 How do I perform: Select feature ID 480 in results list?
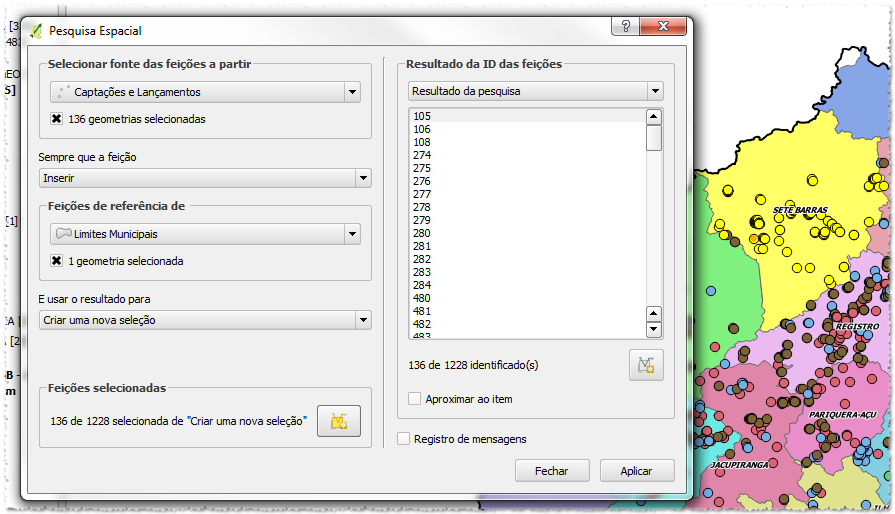(x=422, y=298)
